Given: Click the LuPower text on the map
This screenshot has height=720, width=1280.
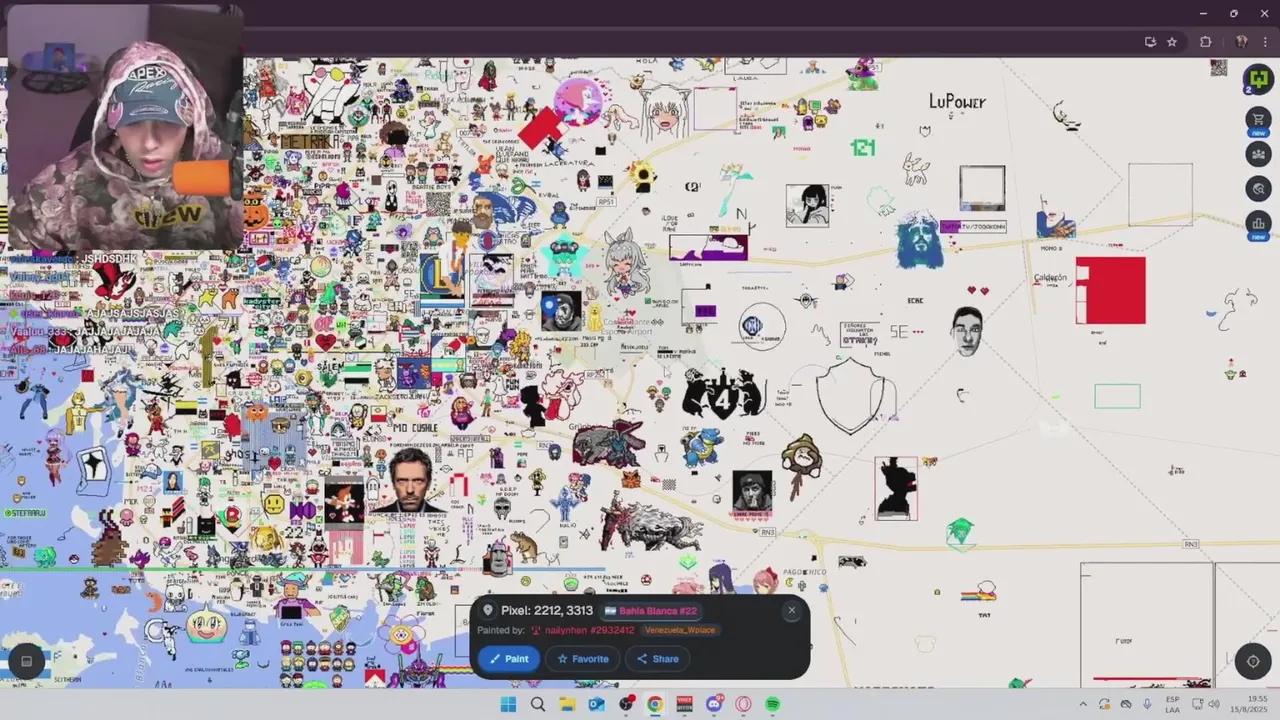Looking at the screenshot, I should click(x=957, y=101).
